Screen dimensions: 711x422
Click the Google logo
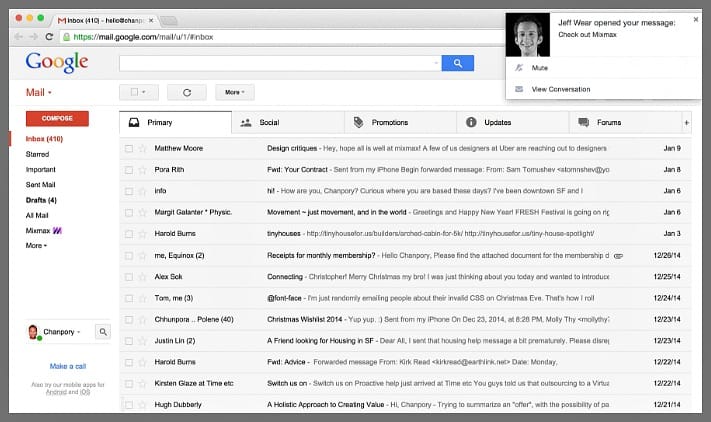click(x=57, y=62)
